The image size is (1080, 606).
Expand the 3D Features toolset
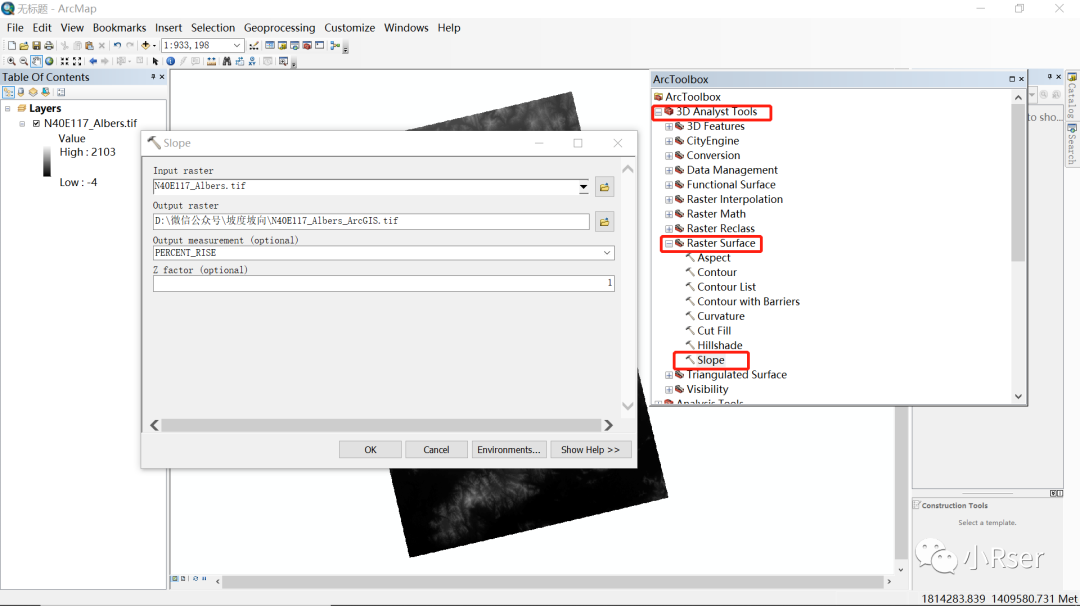(669, 127)
